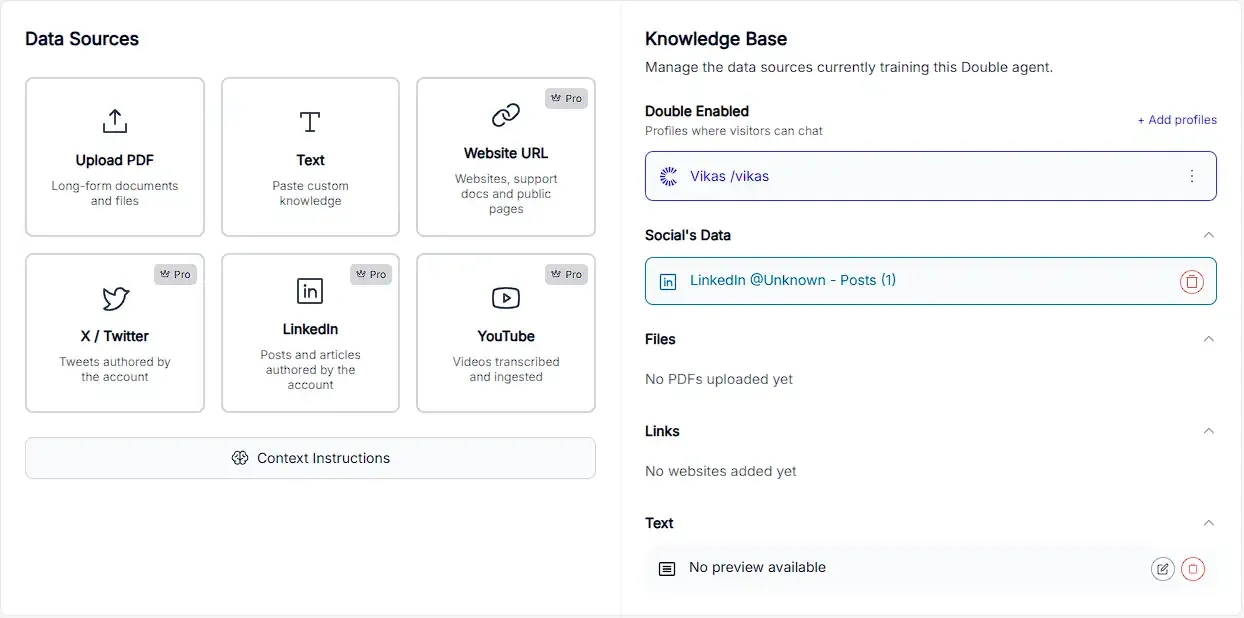This screenshot has height=618, width=1244.
Task: Click the Knowledge Base heading
Action: pos(716,39)
